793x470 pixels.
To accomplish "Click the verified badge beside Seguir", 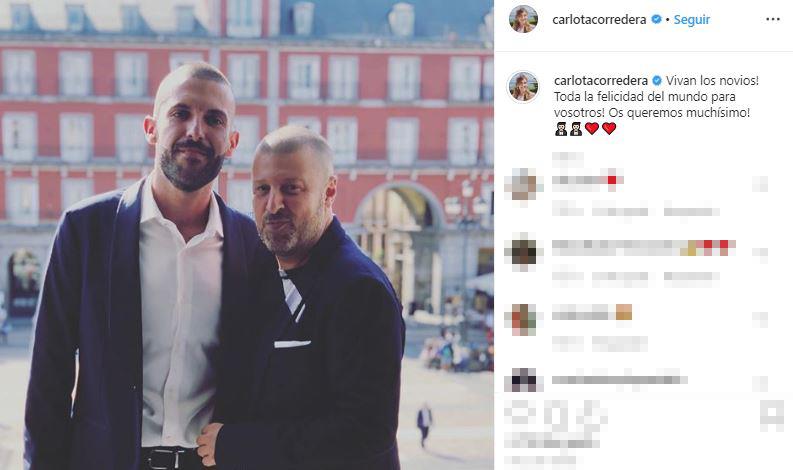I will [x=656, y=20].
